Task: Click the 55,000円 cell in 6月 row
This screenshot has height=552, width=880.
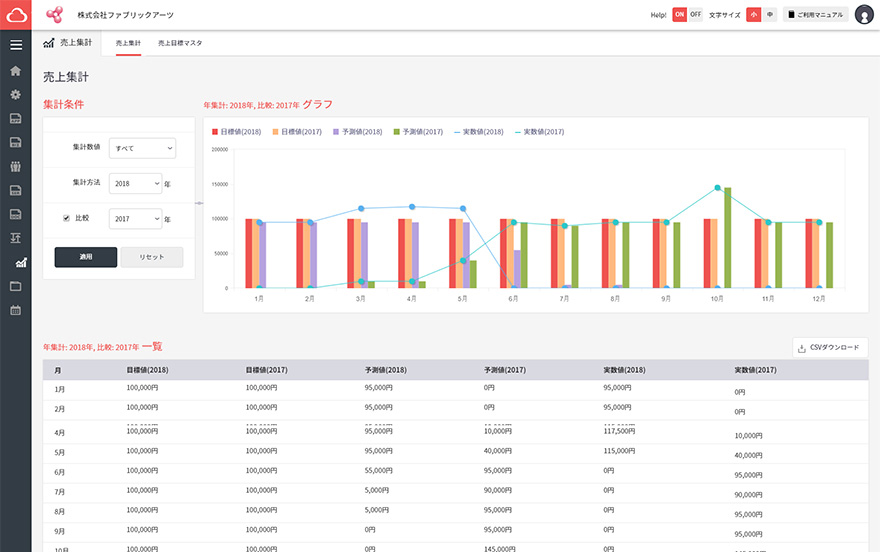Action: (x=379, y=471)
